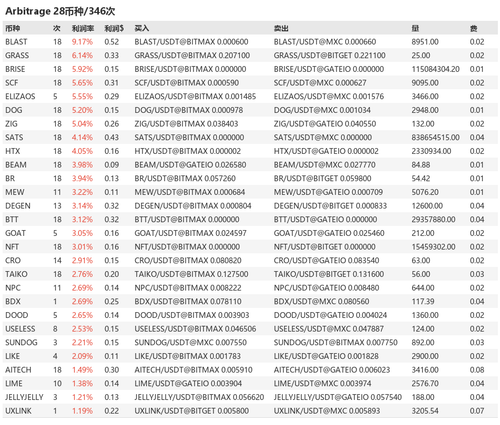Screen dimensions: 500x425
Task: Select GRASS/USDT@BITMAX 0.207100 buy cell
Action: 192,56
